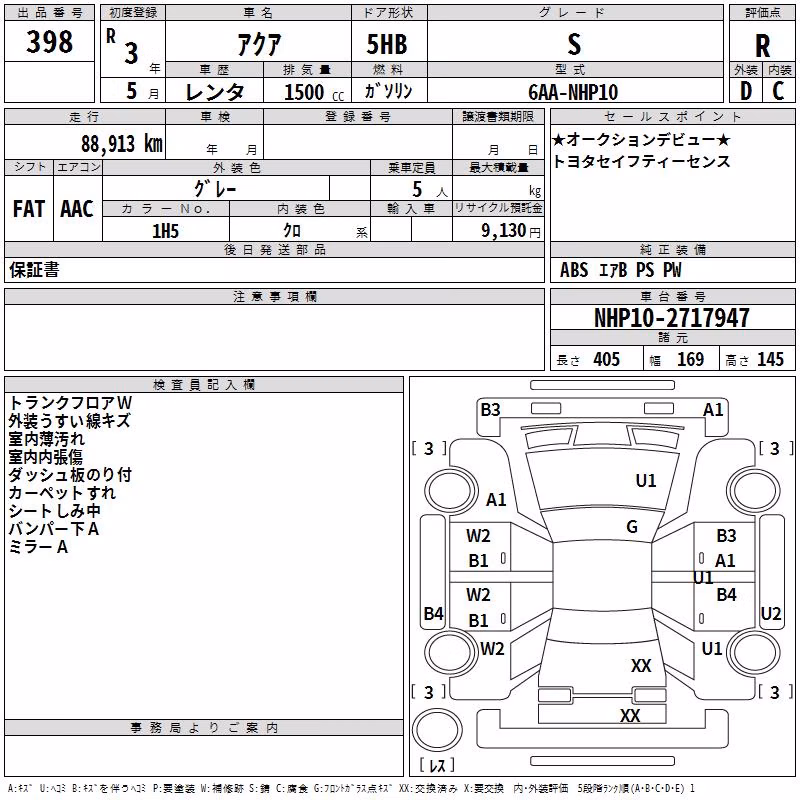Viewport: 800px width, 800px height.
Task: Select the exterior color グレー
Action: point(215,189)
